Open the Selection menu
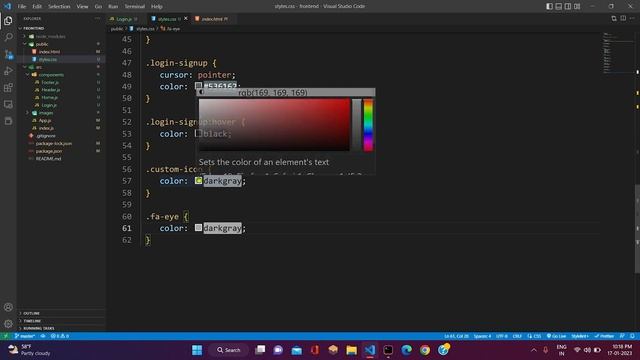Screen dimensions: 640x360 (59, 6)
